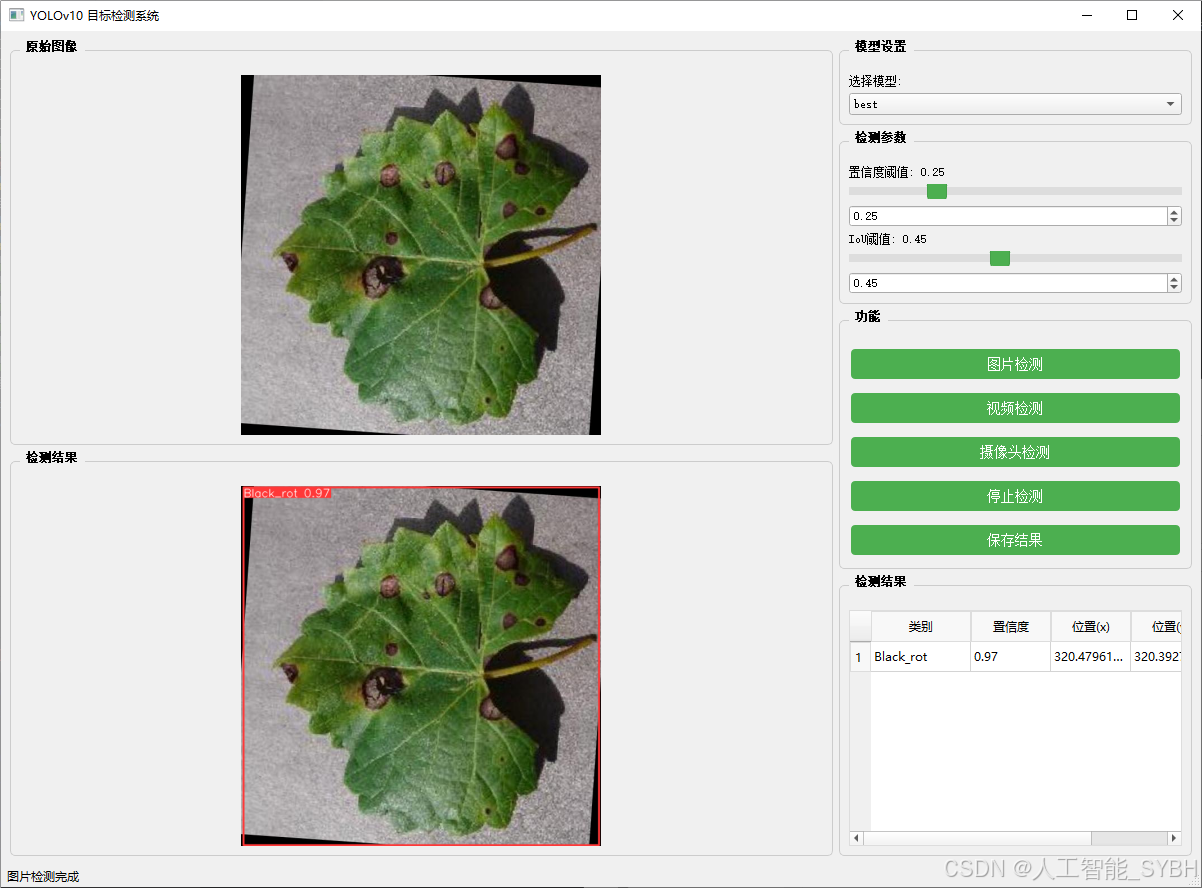
Task: Click the YOLOv10 application icon in title bar
Action: coord(14,15)
